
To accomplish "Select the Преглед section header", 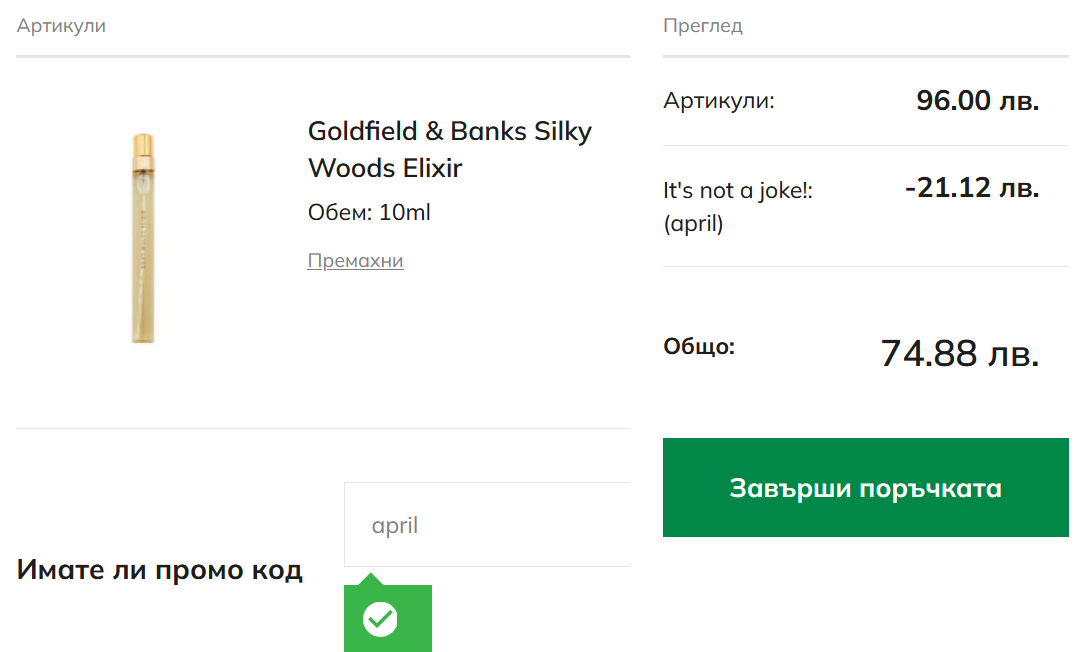I will [x=702, y=26].
